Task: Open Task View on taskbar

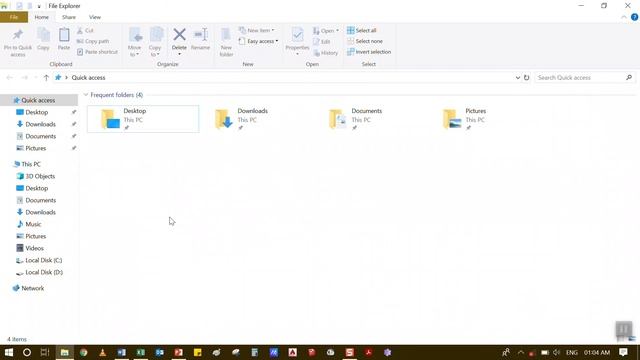Action: (45, 352)
